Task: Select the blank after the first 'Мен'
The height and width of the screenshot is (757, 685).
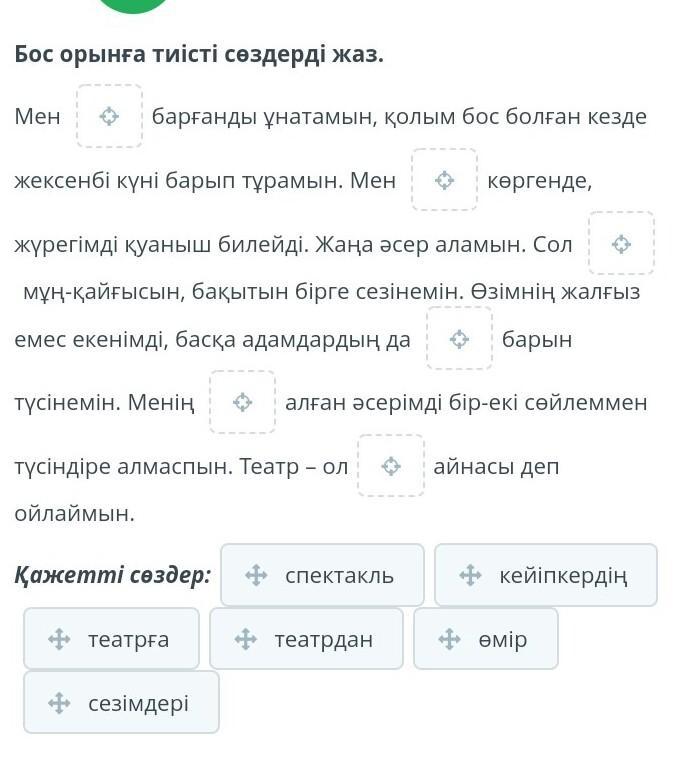Action: [x=109, y=117]
